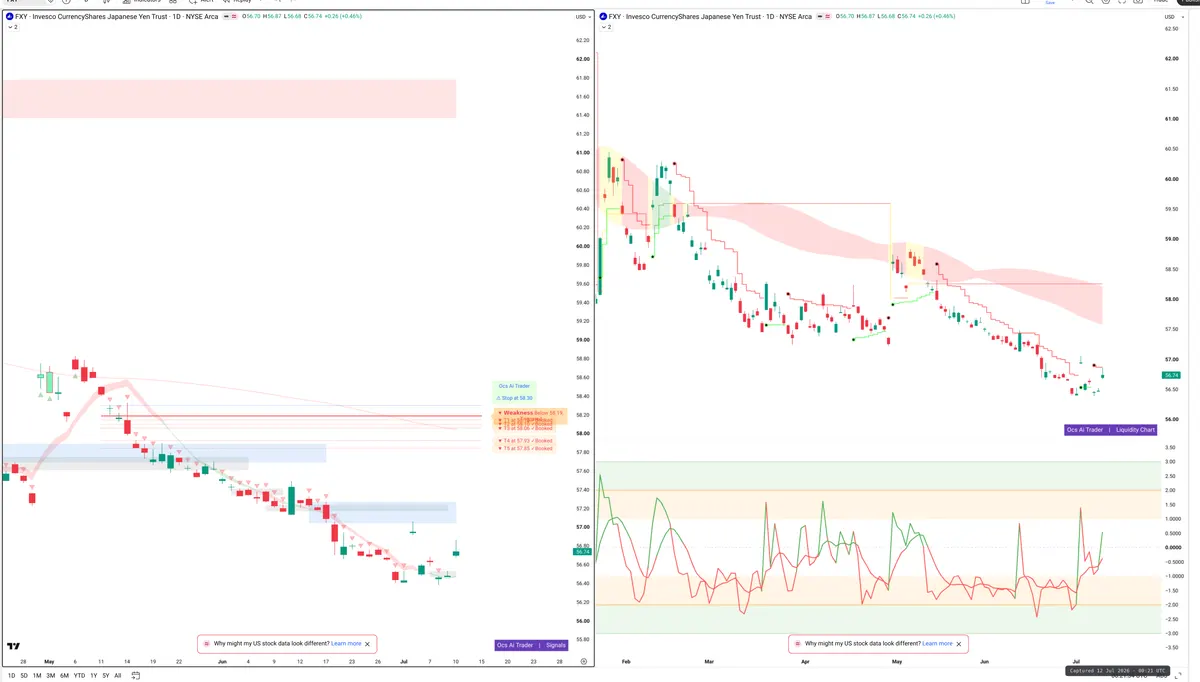This screenshot has height=682, width=1200.
Task: Select the 6M time range
Action: [x=64, y=675]
